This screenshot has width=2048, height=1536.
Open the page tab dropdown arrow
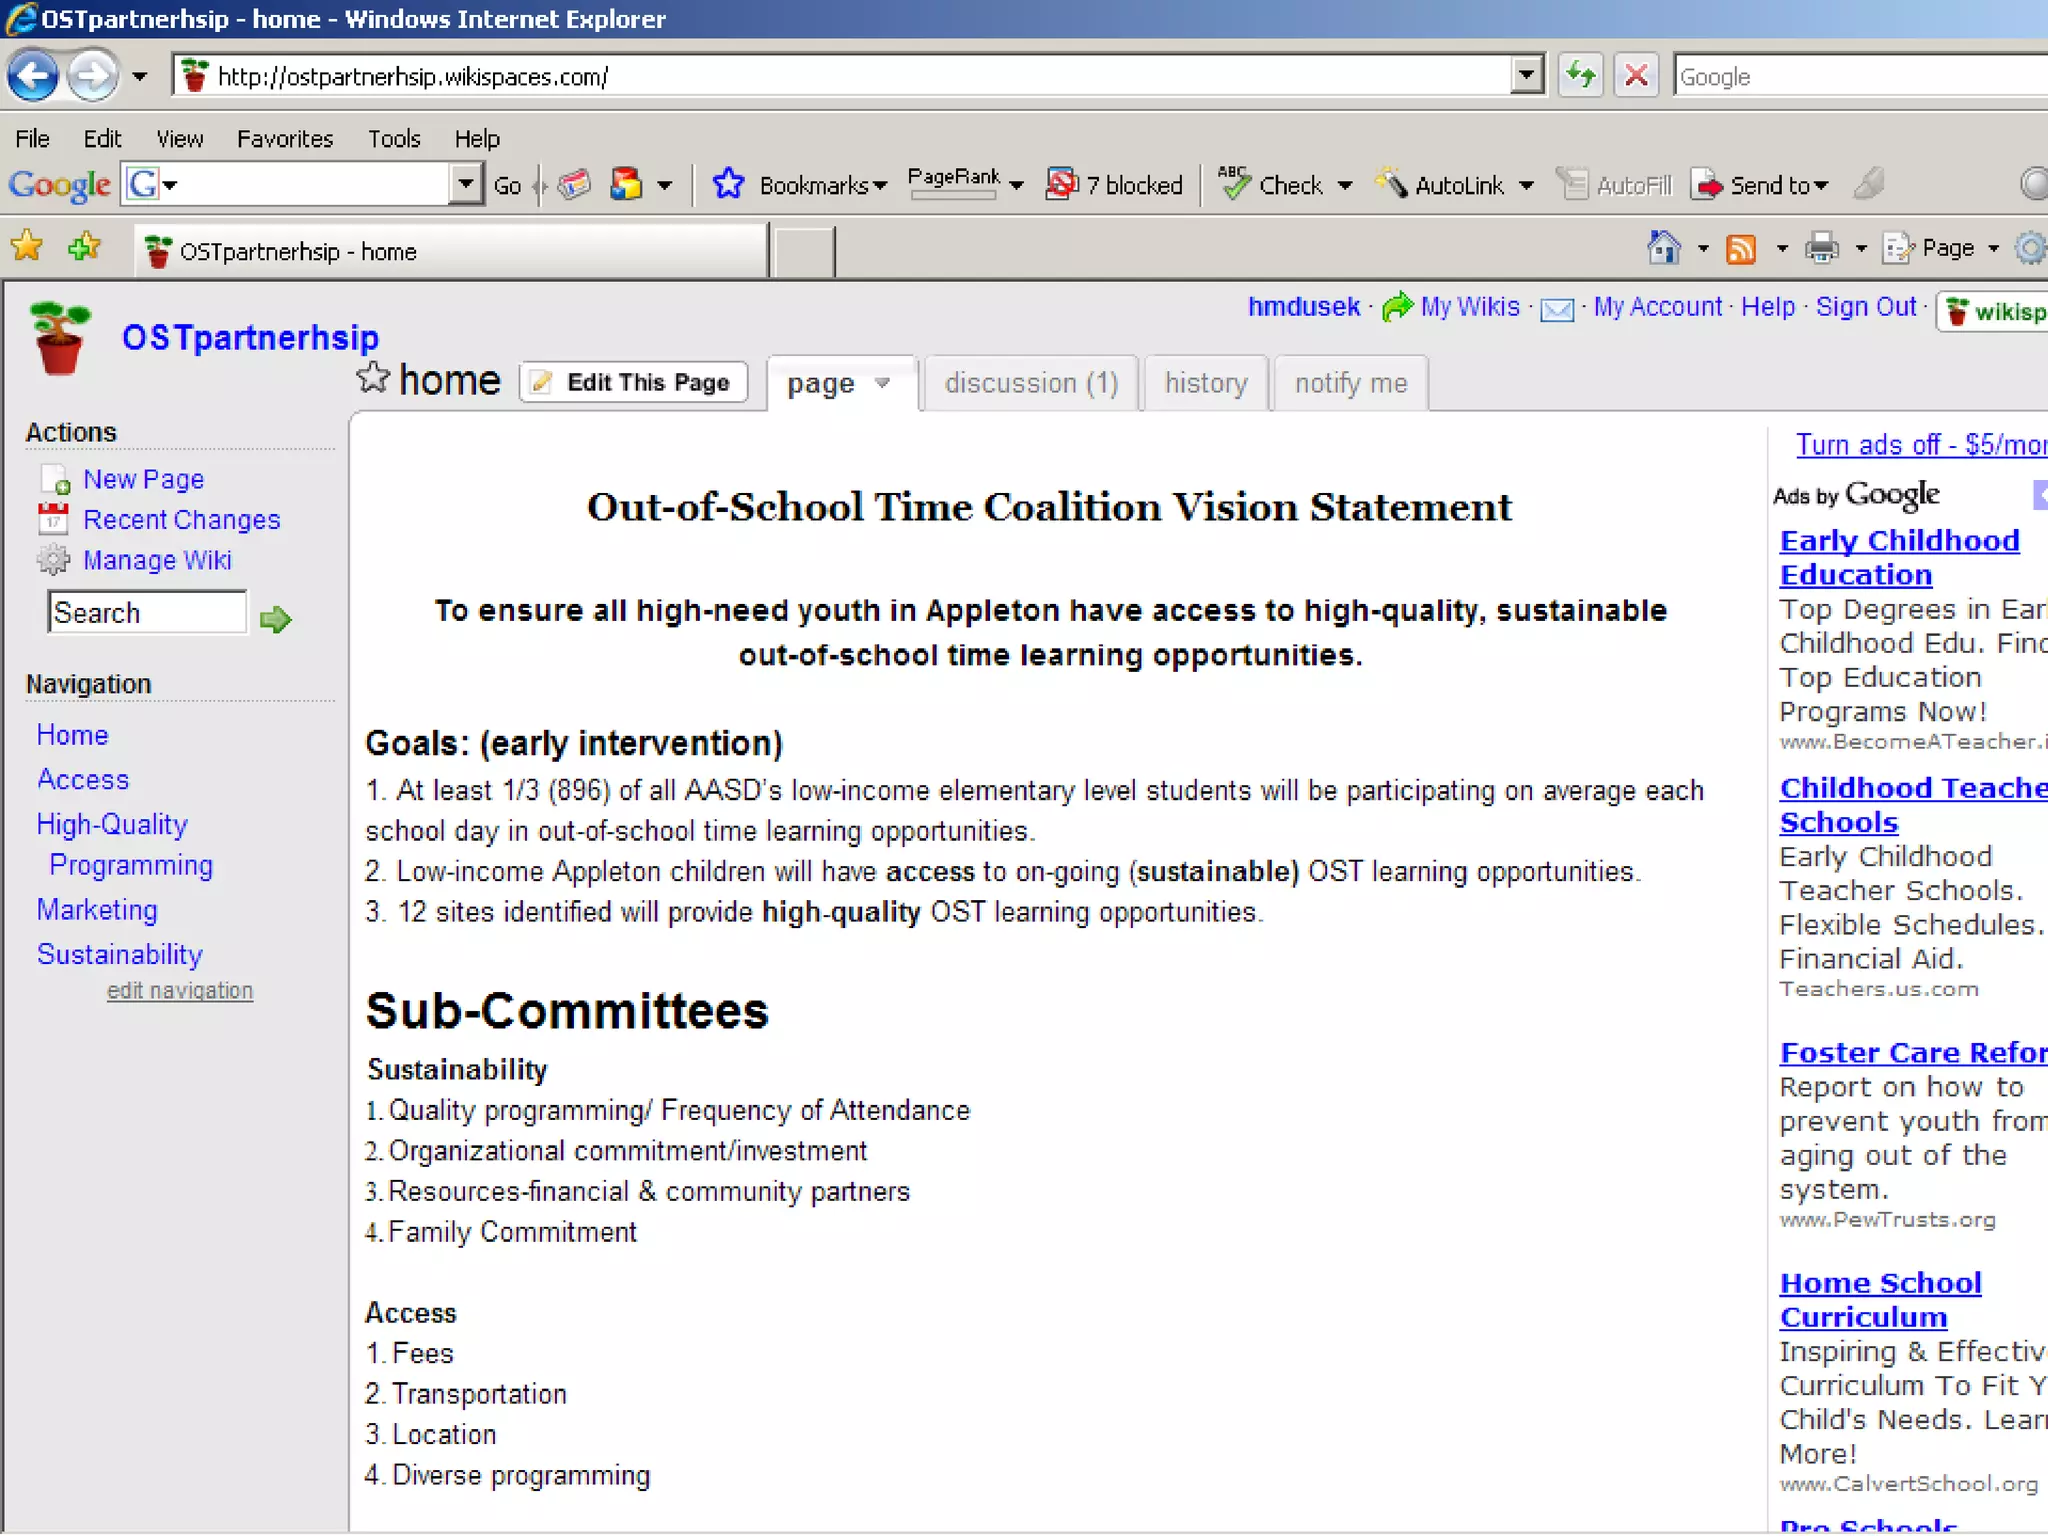tap(882, 384)
